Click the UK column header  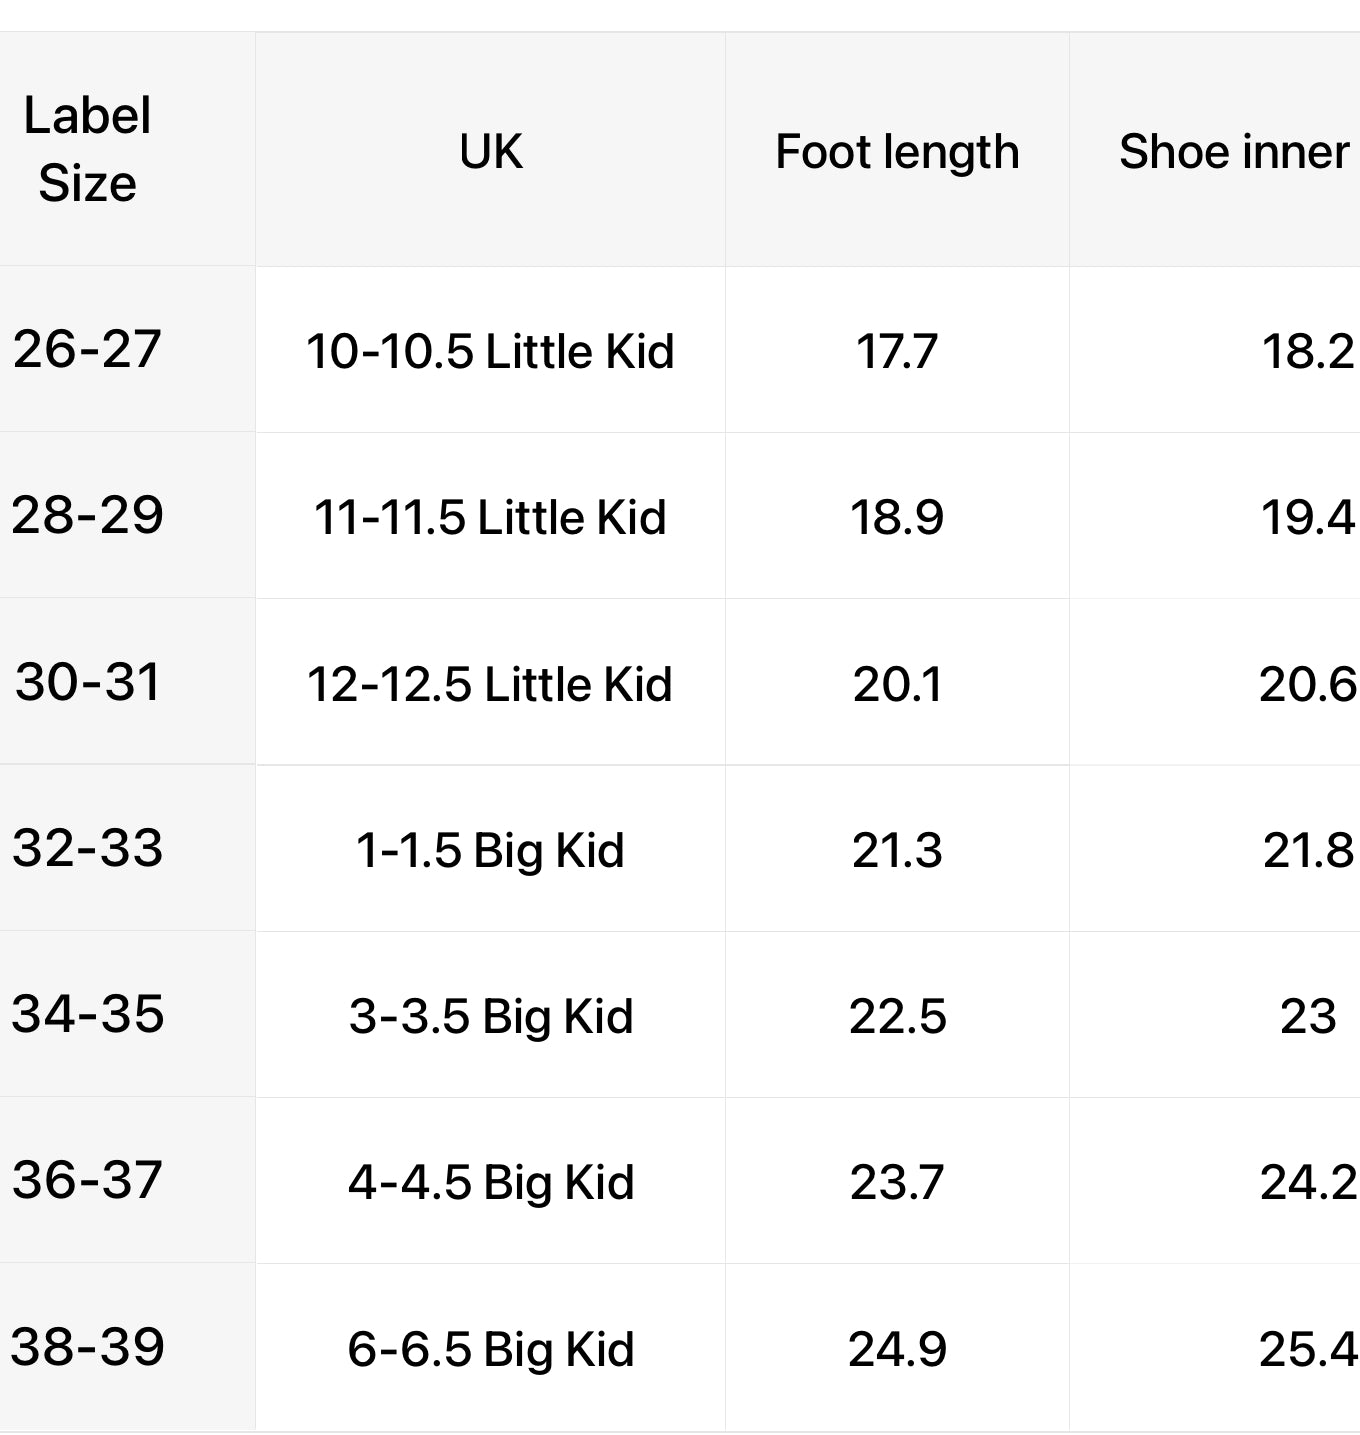(x=490, y=152)
